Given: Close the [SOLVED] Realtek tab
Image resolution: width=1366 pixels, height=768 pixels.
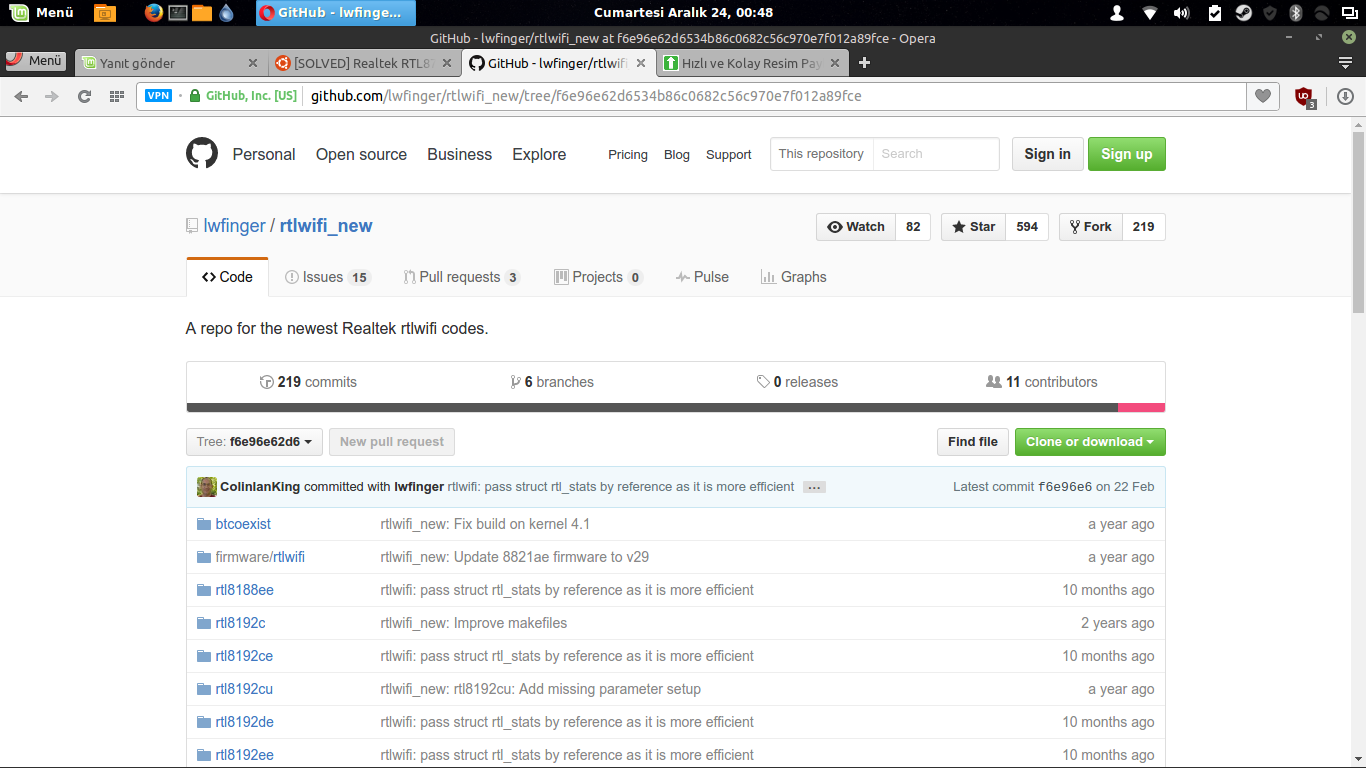Looking at the screenshot, I should (446, 63).
